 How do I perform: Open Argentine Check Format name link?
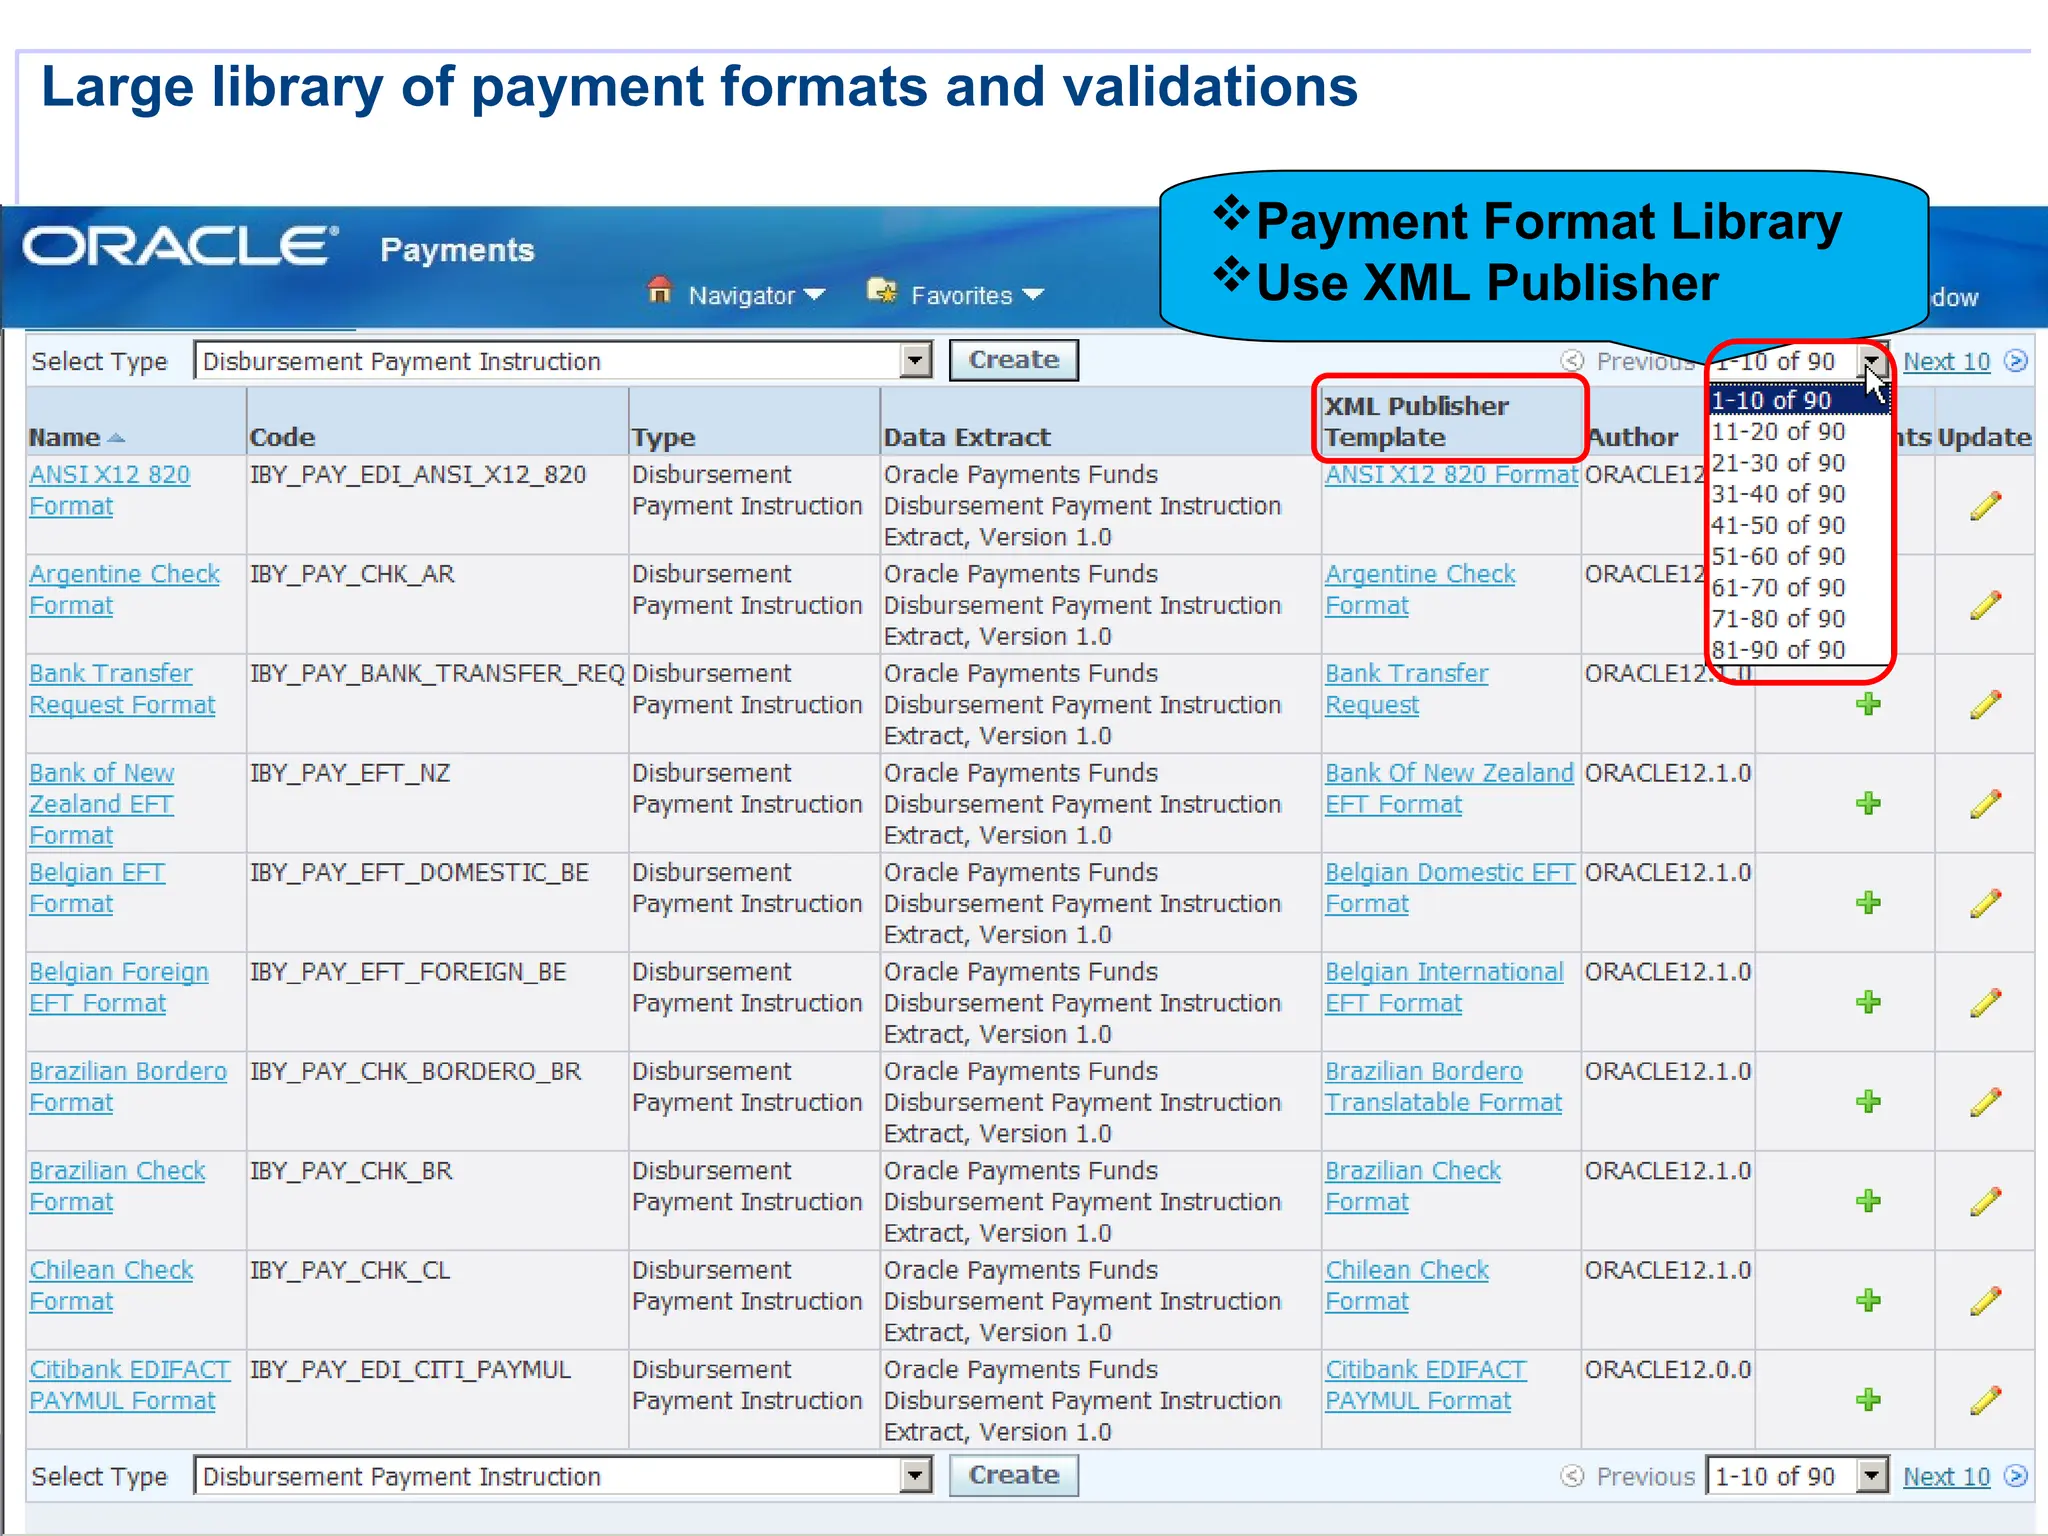point(124,589)
